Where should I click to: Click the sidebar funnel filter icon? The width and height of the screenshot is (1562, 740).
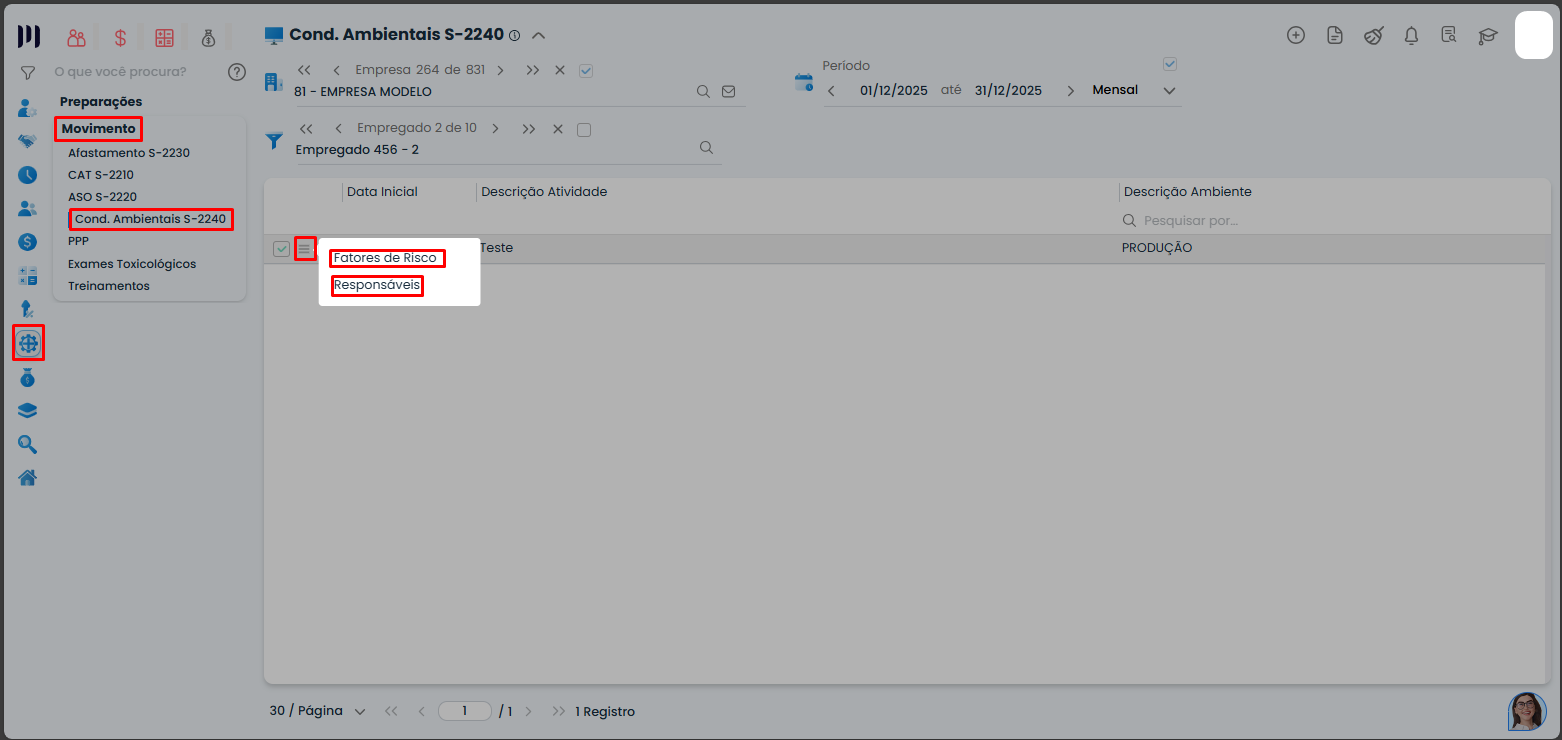coord(28,72)
